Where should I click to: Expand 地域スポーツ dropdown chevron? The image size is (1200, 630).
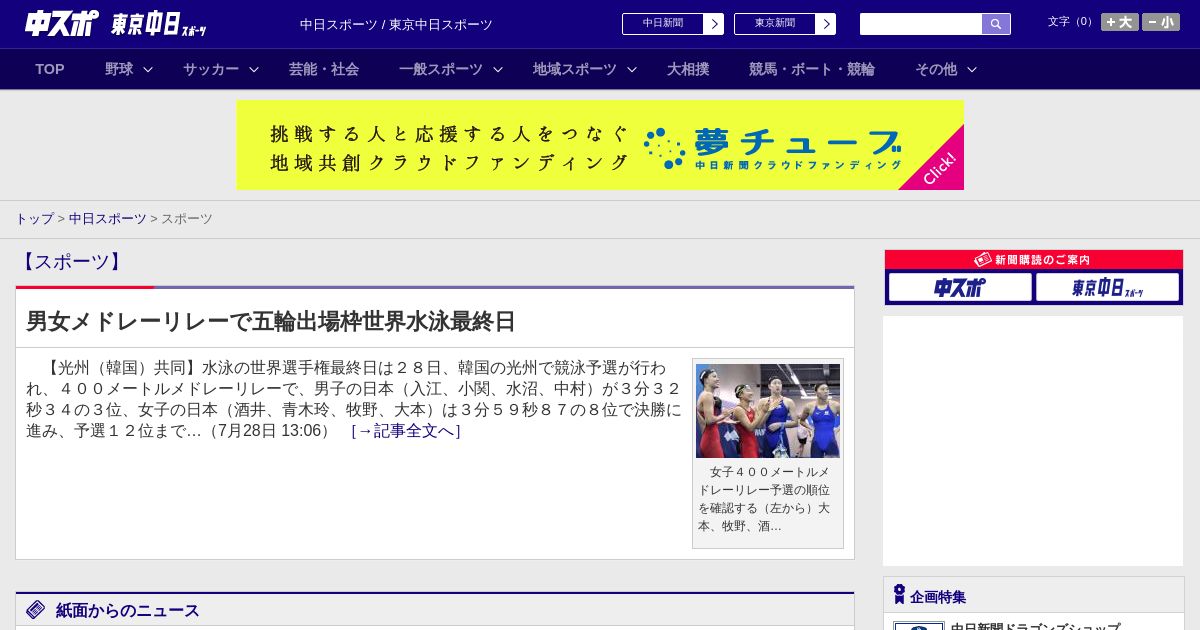[632, 69]
